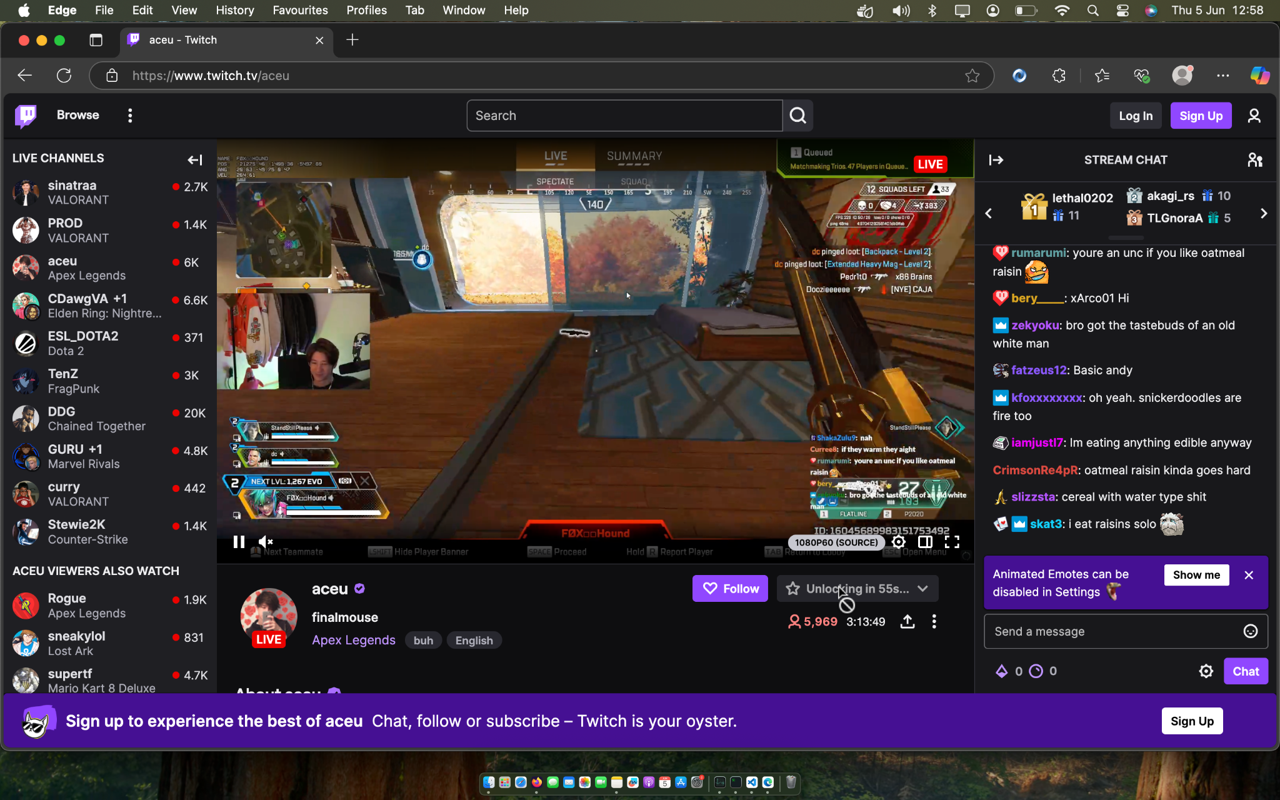Collapse the Stream Chat panel

pos(996,160)
